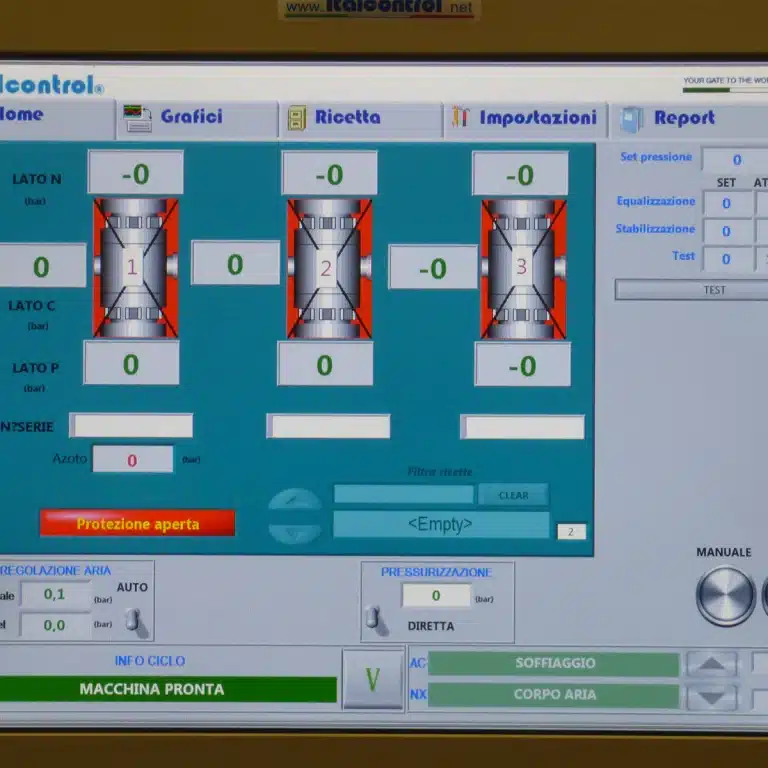Viewport: 768px width, 768px height.
Task: Click the round recipe scroll-up arrow
Action: click(295, 501)
